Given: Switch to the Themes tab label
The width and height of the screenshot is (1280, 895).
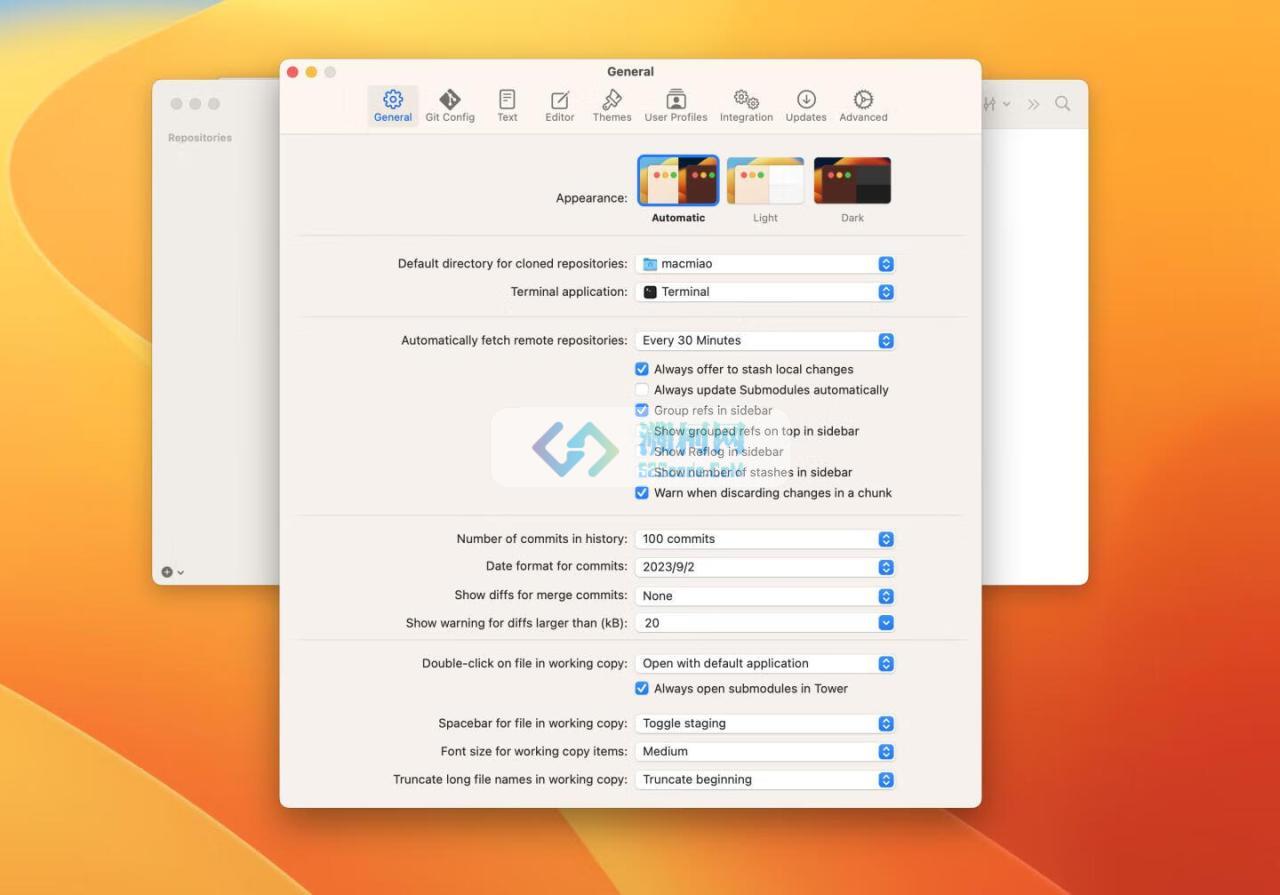Looking at the screenshot, I should (x=612, y=117).
